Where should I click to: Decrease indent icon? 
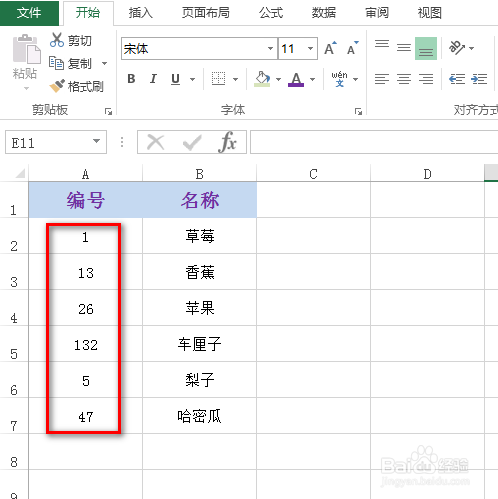(x=457, y=79)
